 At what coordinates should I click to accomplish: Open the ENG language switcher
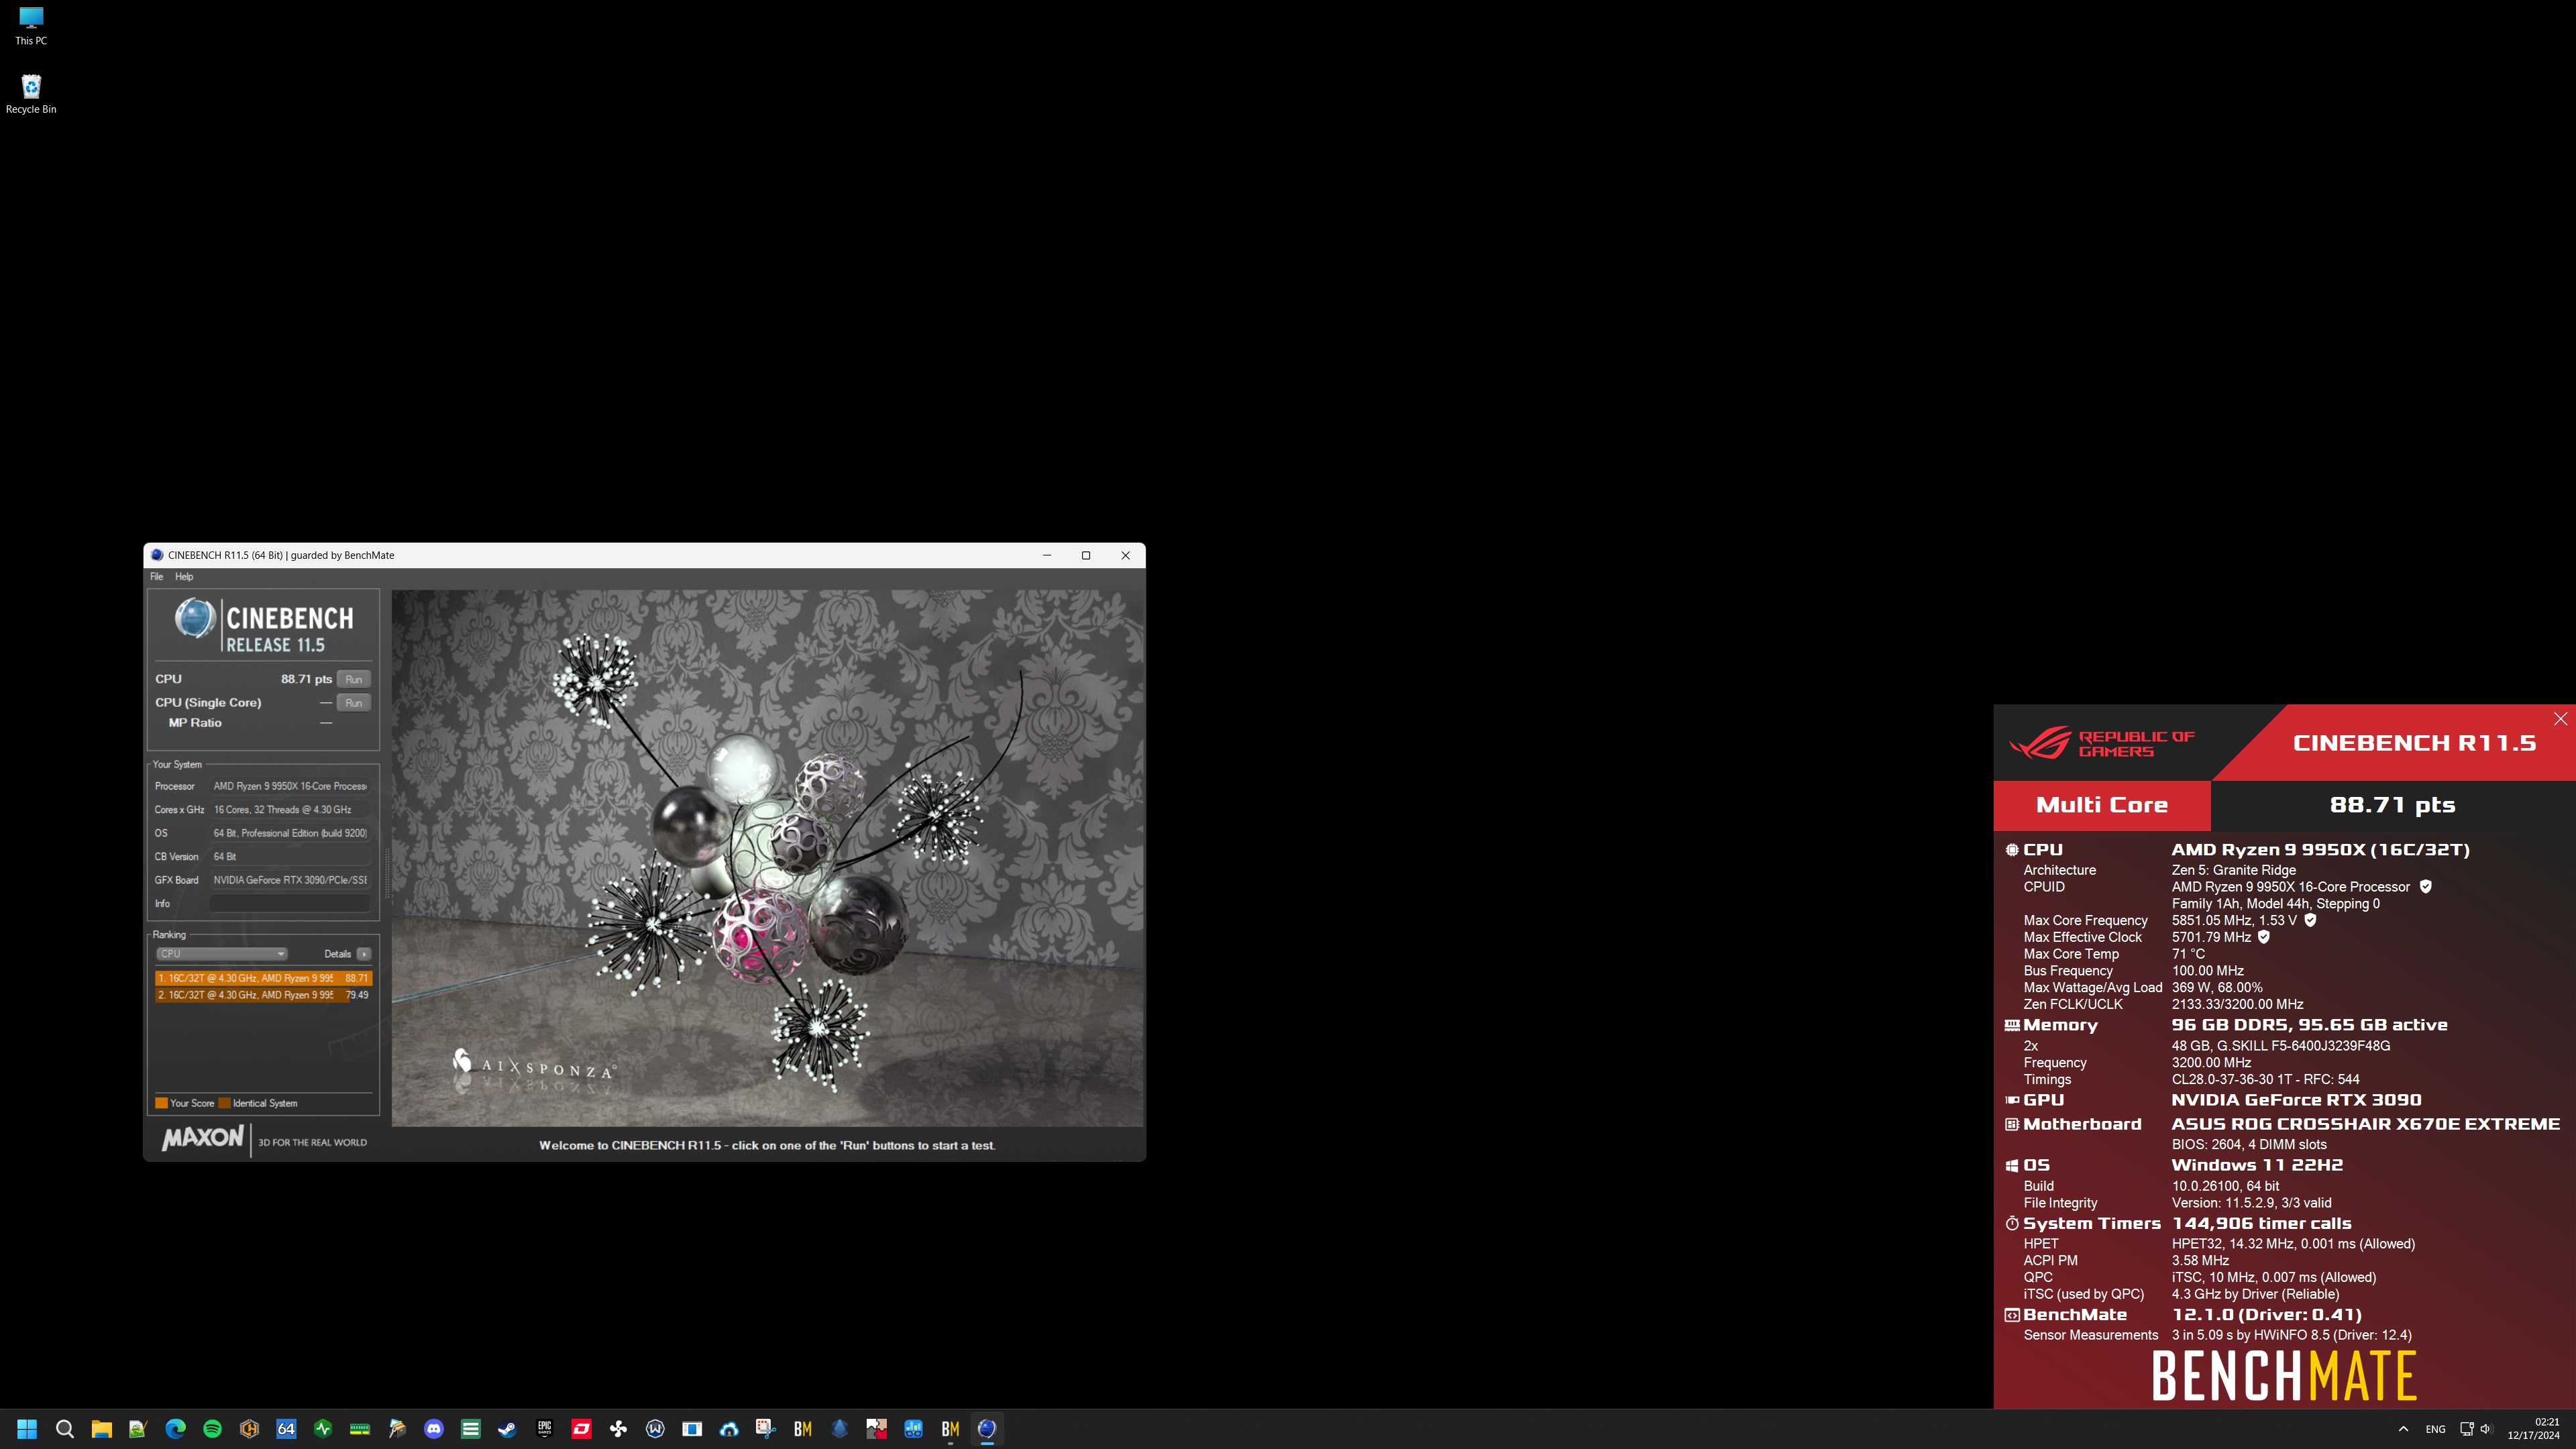click(2436, 1429)
